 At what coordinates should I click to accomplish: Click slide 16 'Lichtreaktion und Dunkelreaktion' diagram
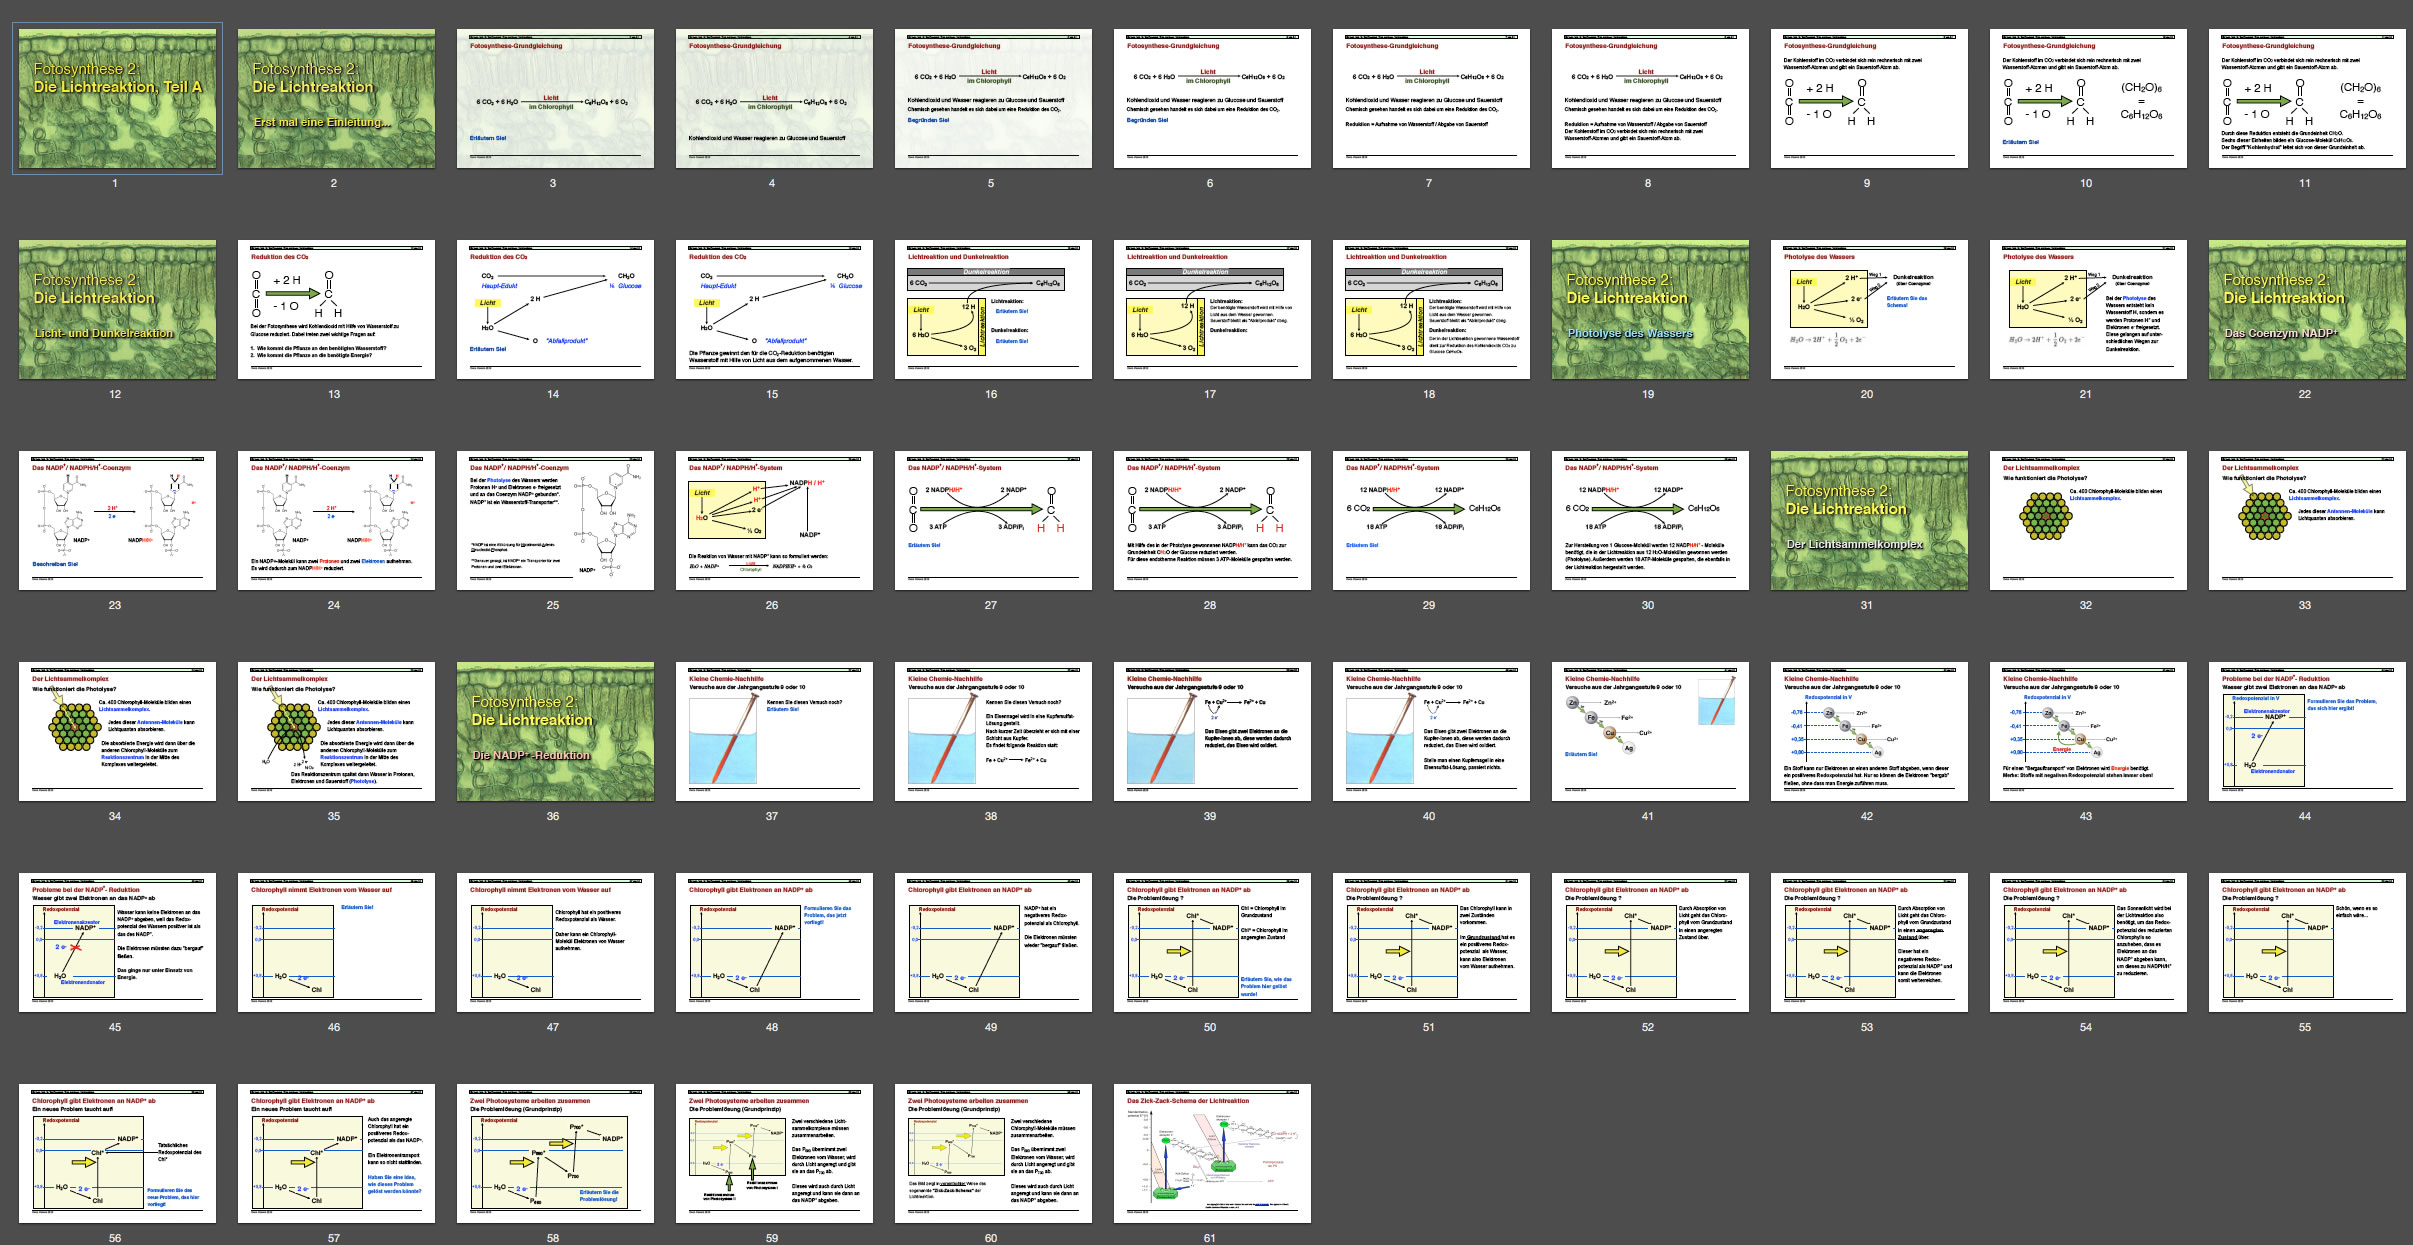tap(993, 309)
